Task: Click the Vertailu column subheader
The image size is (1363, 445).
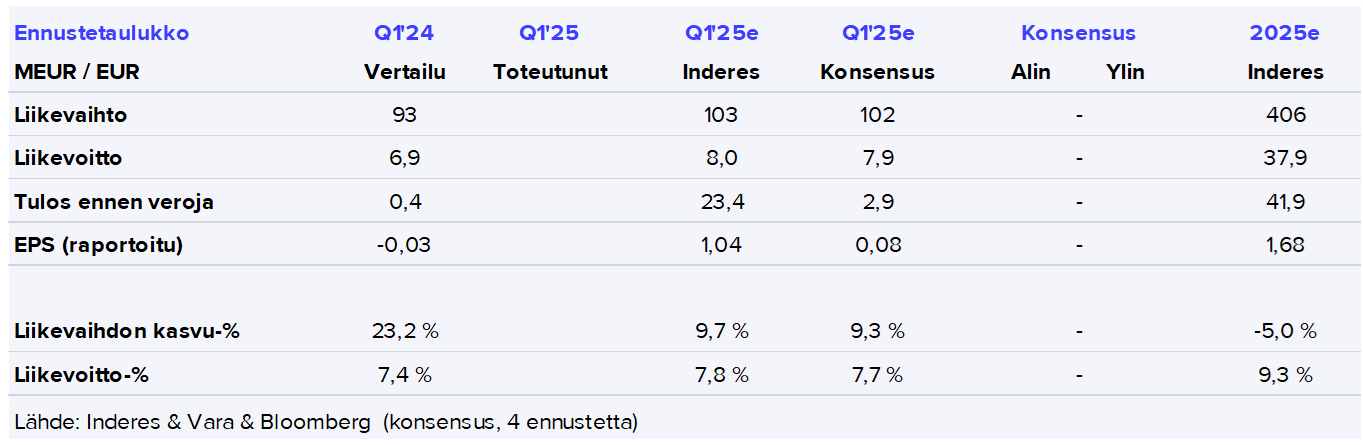Action: coord(404,72)
